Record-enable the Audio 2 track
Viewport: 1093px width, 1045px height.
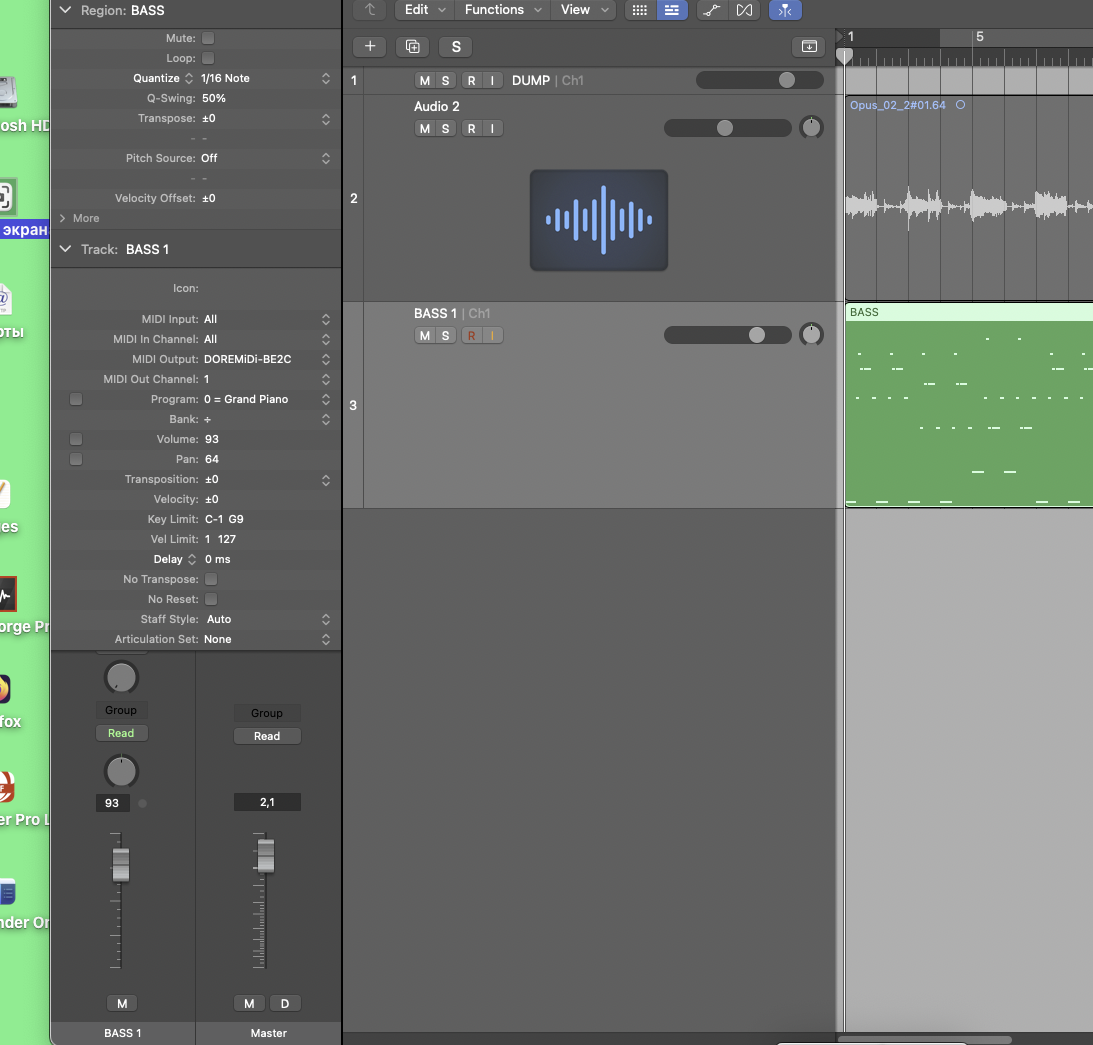click(x=472, y=128)
